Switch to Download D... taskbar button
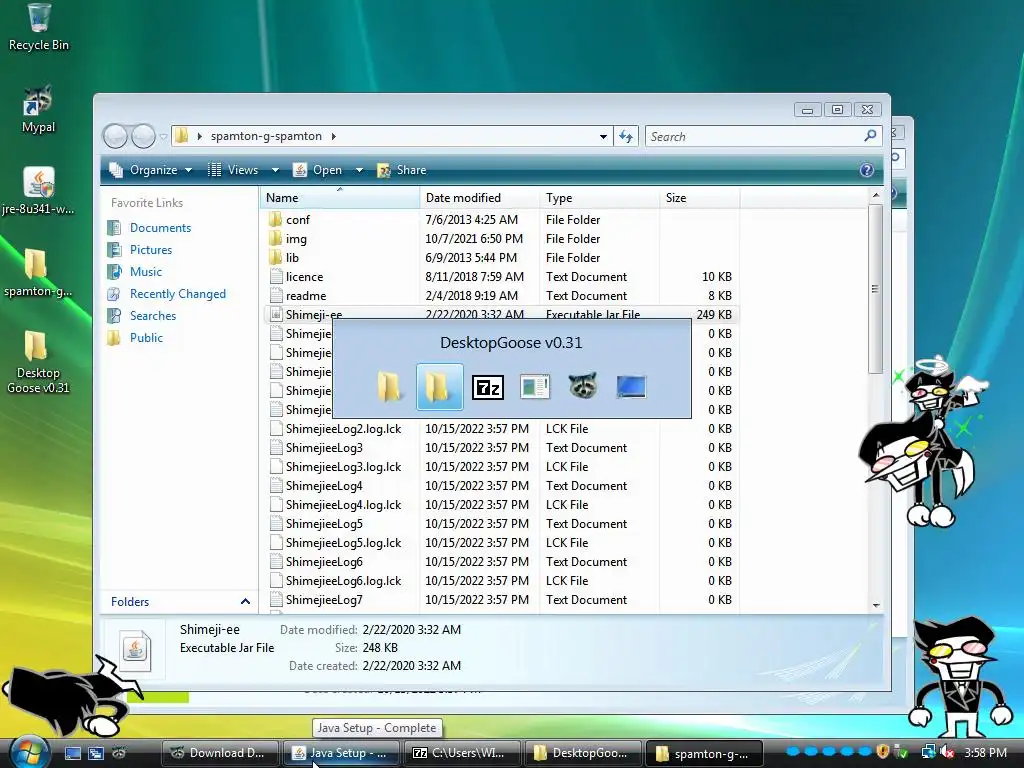Viewport: 1024px width, 768px height. click(220, 753)
